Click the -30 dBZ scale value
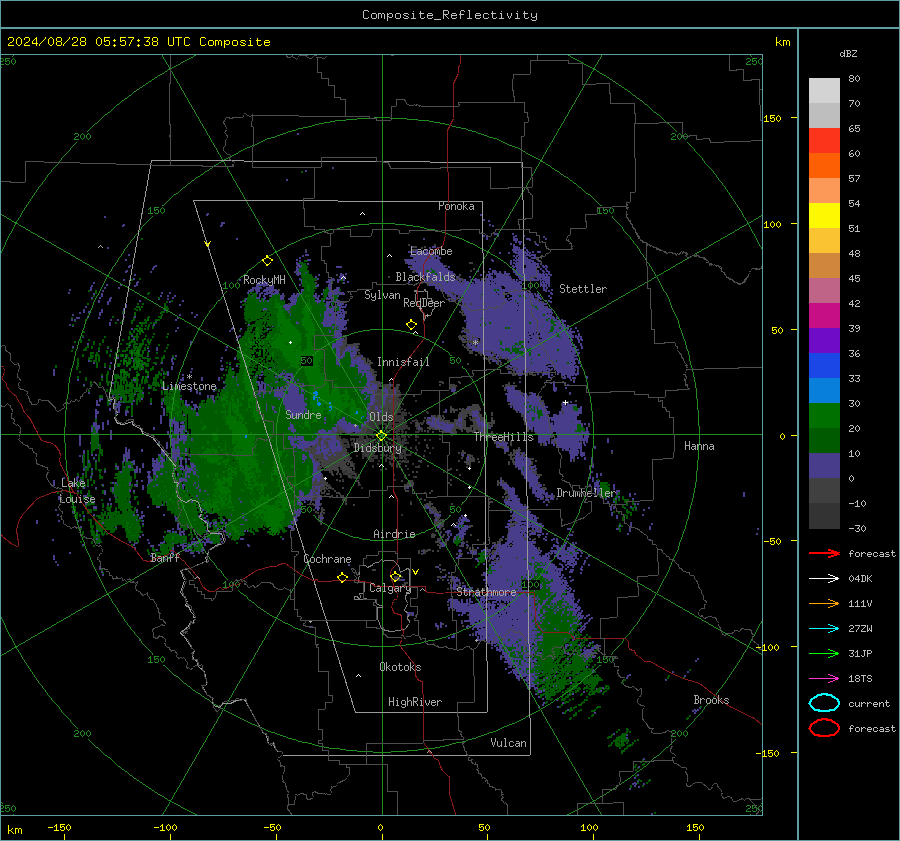 [857, 528]
